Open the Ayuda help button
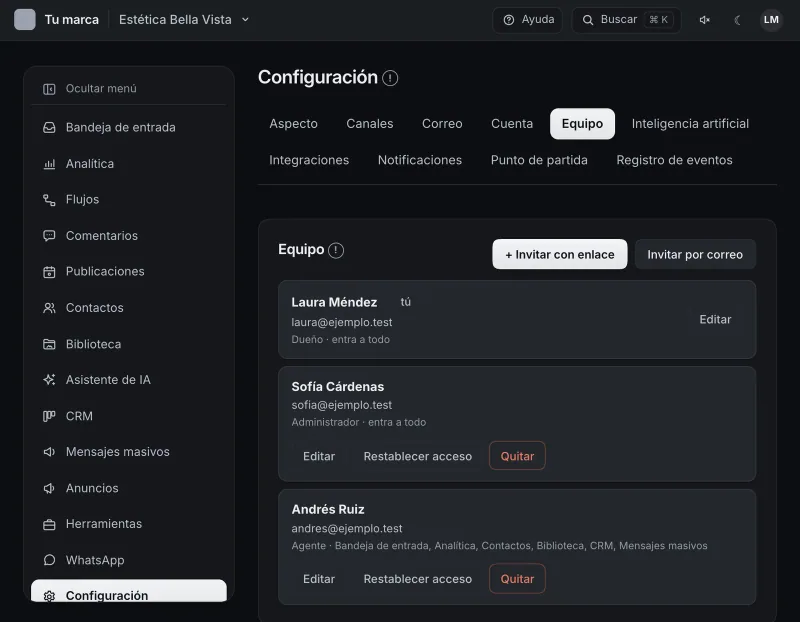 click(528, 20)
